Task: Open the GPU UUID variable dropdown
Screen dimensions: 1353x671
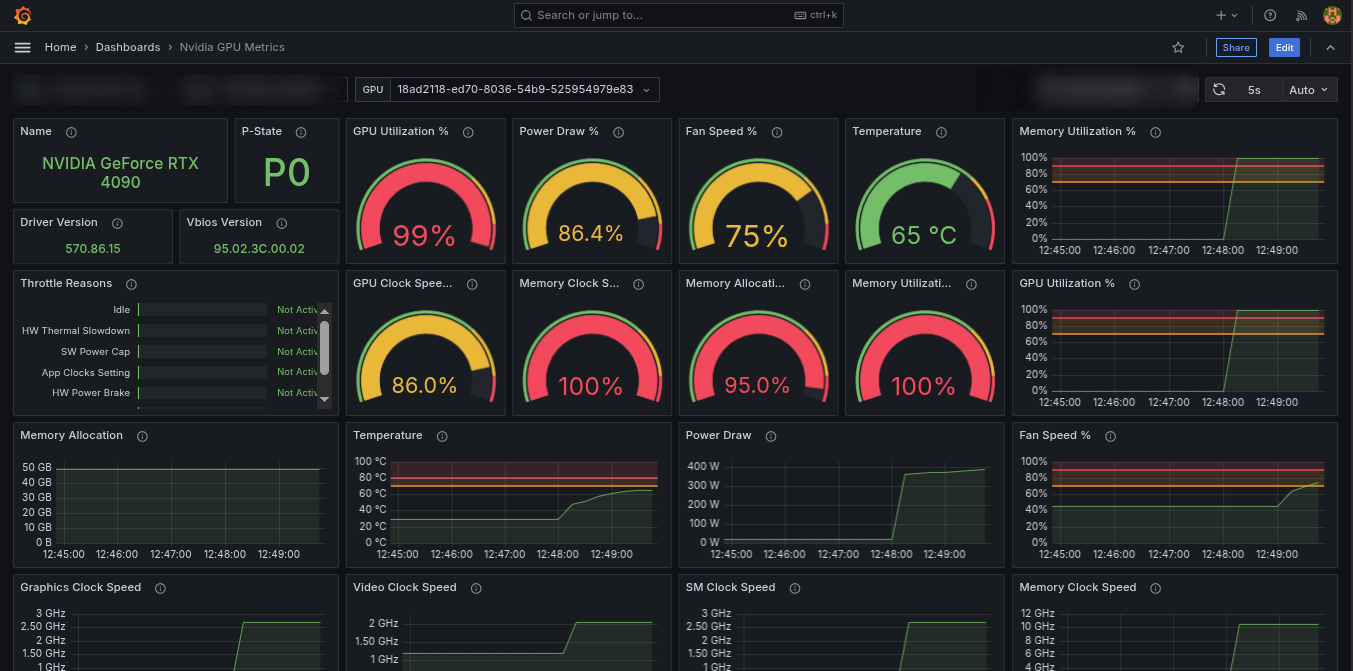Action: (524, 90)
